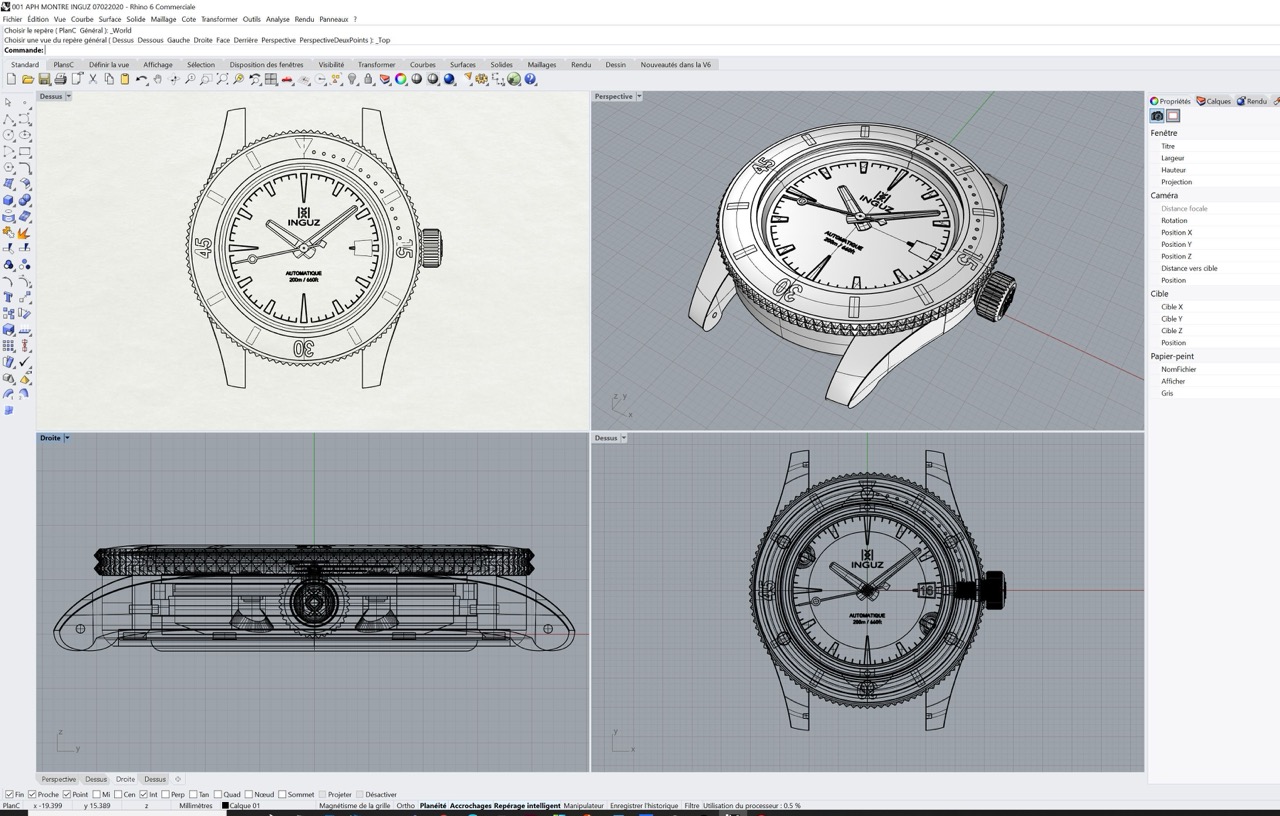This screenshot has height=816, width=1280.
Task: Open the Perspective viewport title dropdown arrow
Action: [x=639, y=96]
